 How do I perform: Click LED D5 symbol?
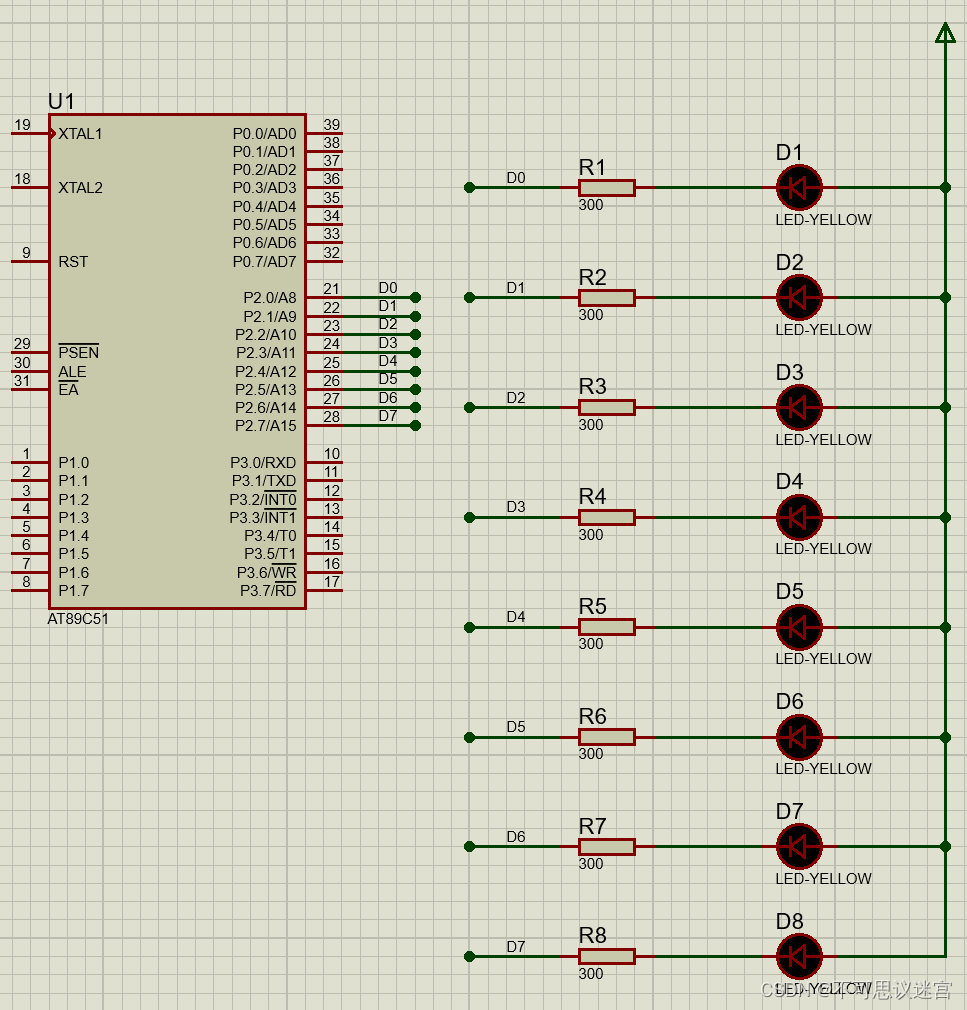(799, 627)
